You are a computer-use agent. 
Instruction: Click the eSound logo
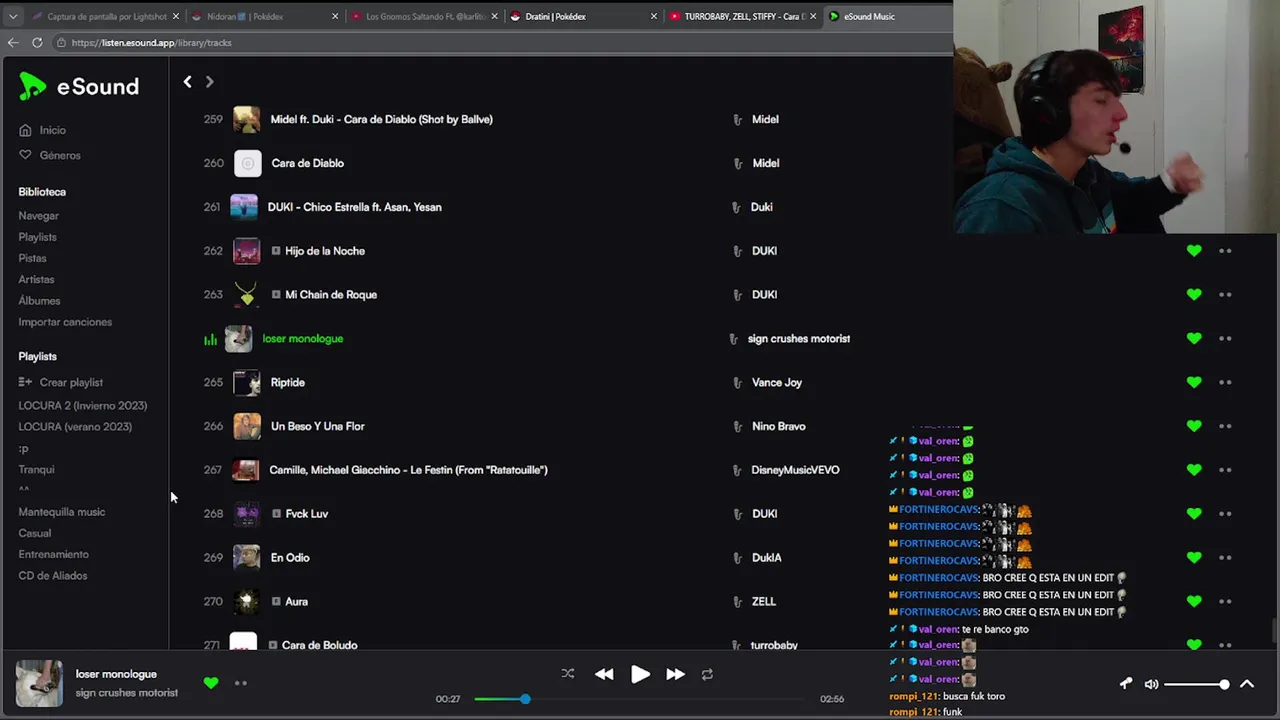point(79,86)
